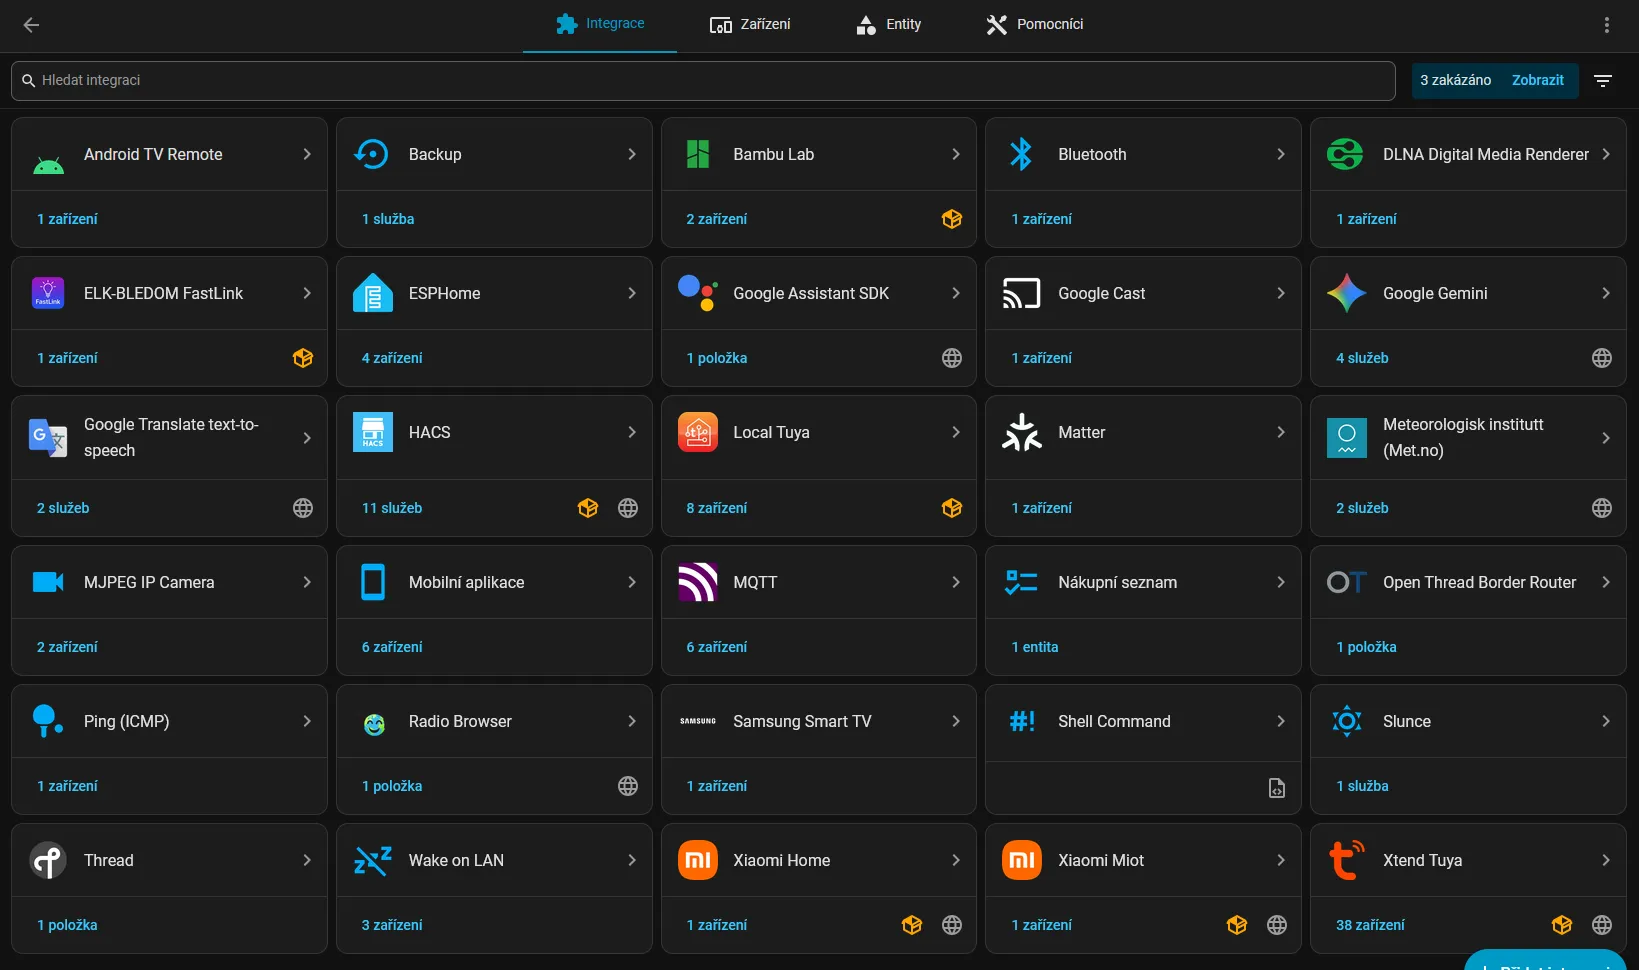Click the Ping (ICMP) icon

47,721
